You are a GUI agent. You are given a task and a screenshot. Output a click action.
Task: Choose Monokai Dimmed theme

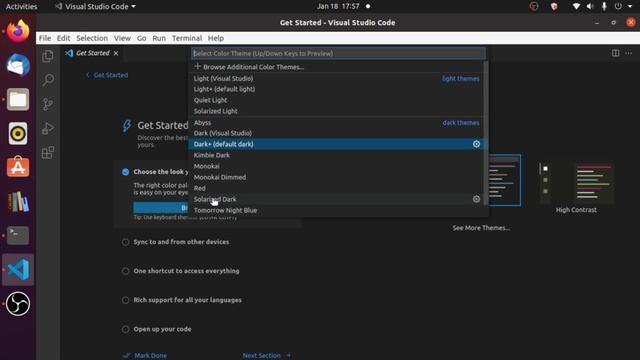click(337, 177)
